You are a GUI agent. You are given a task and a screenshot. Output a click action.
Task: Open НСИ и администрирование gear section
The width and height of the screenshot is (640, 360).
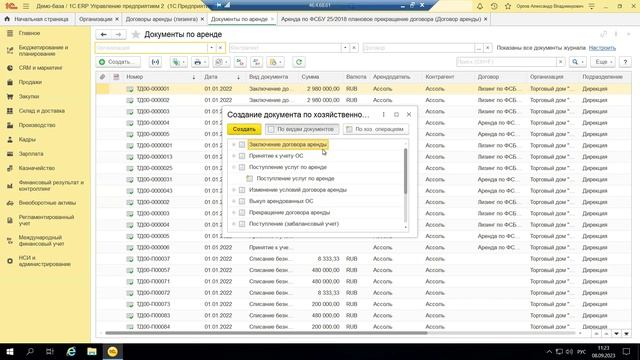pos(44,261)
